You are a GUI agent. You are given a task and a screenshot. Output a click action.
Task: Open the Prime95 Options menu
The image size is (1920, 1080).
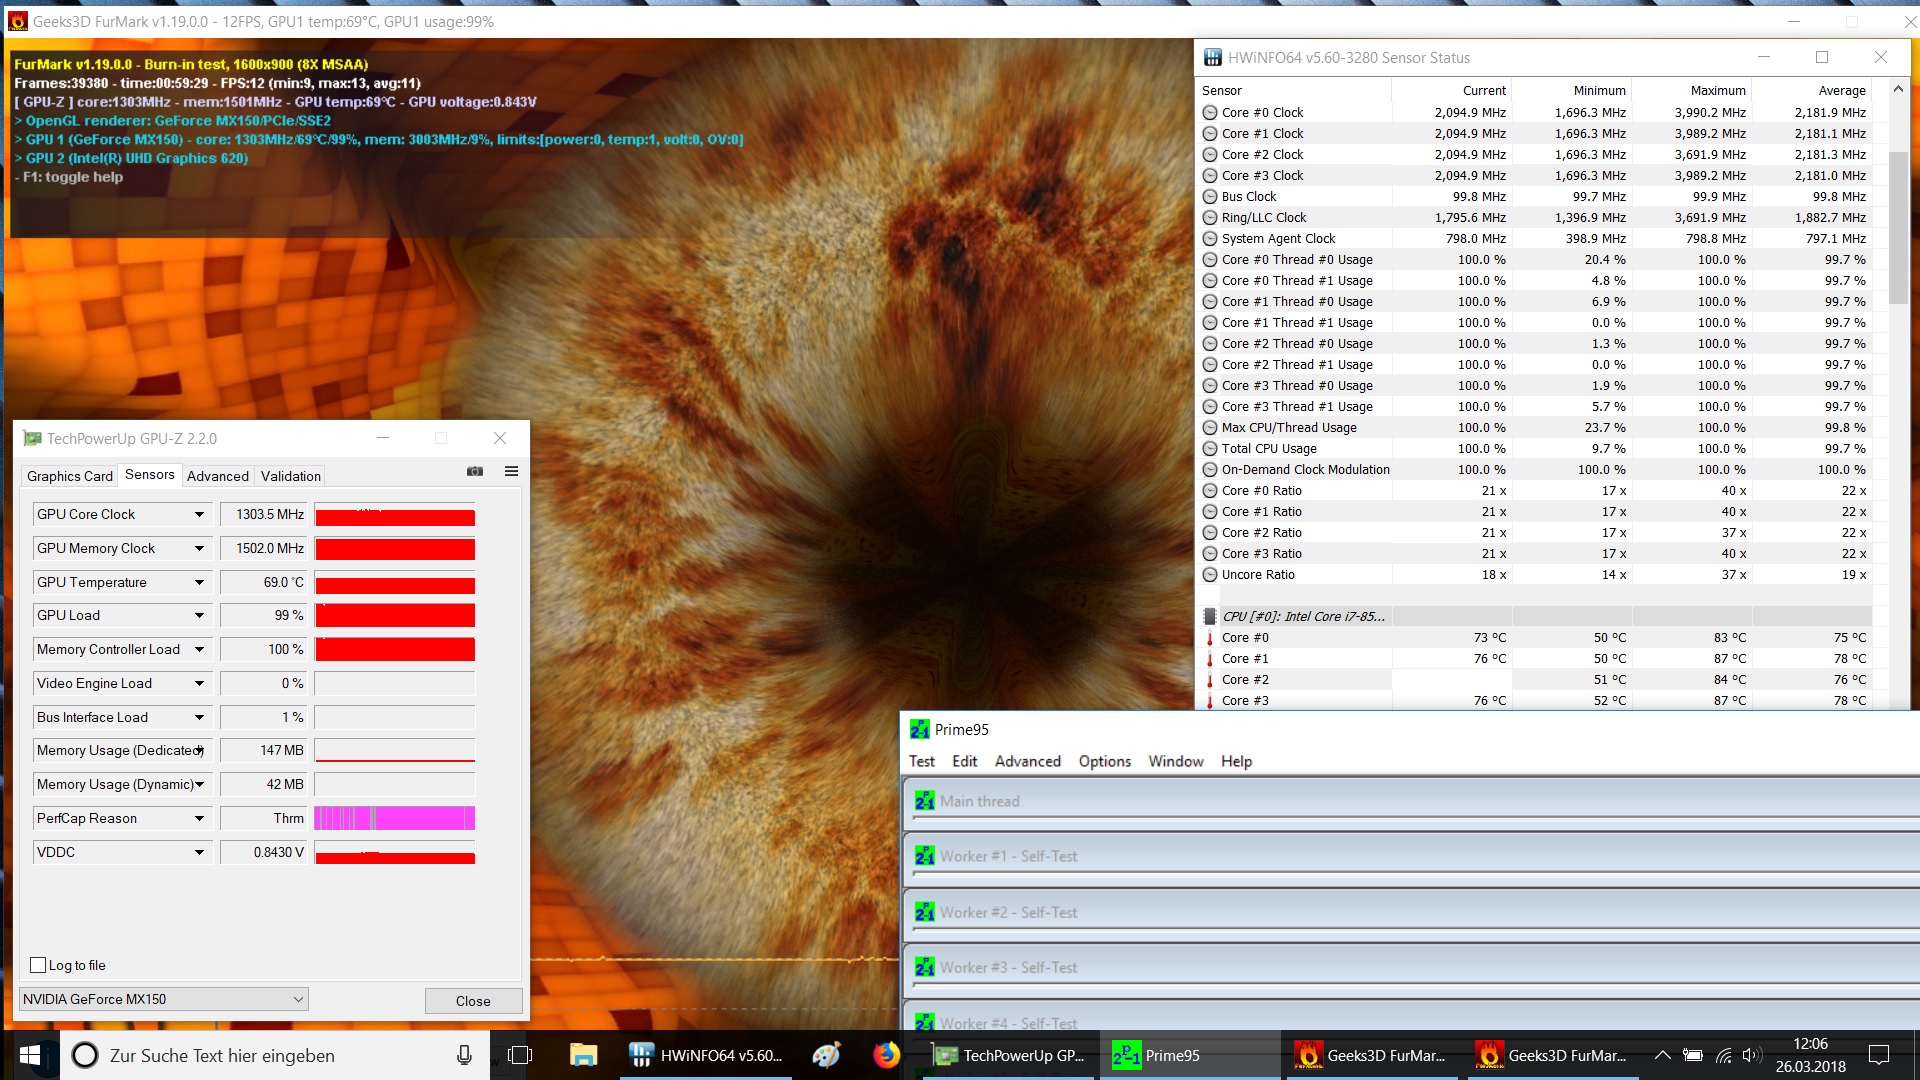point(1104,761)
